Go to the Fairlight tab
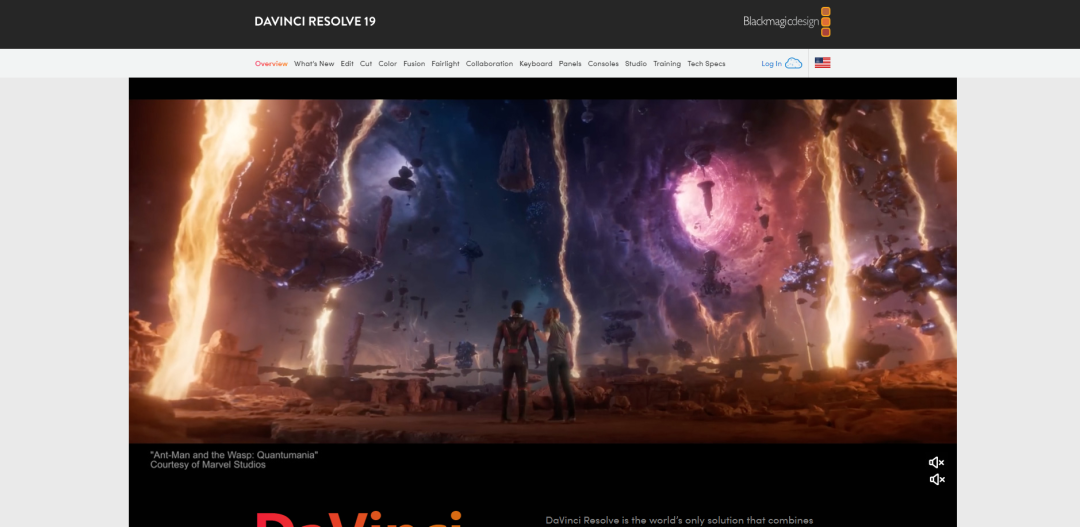 tap(446, 63)
